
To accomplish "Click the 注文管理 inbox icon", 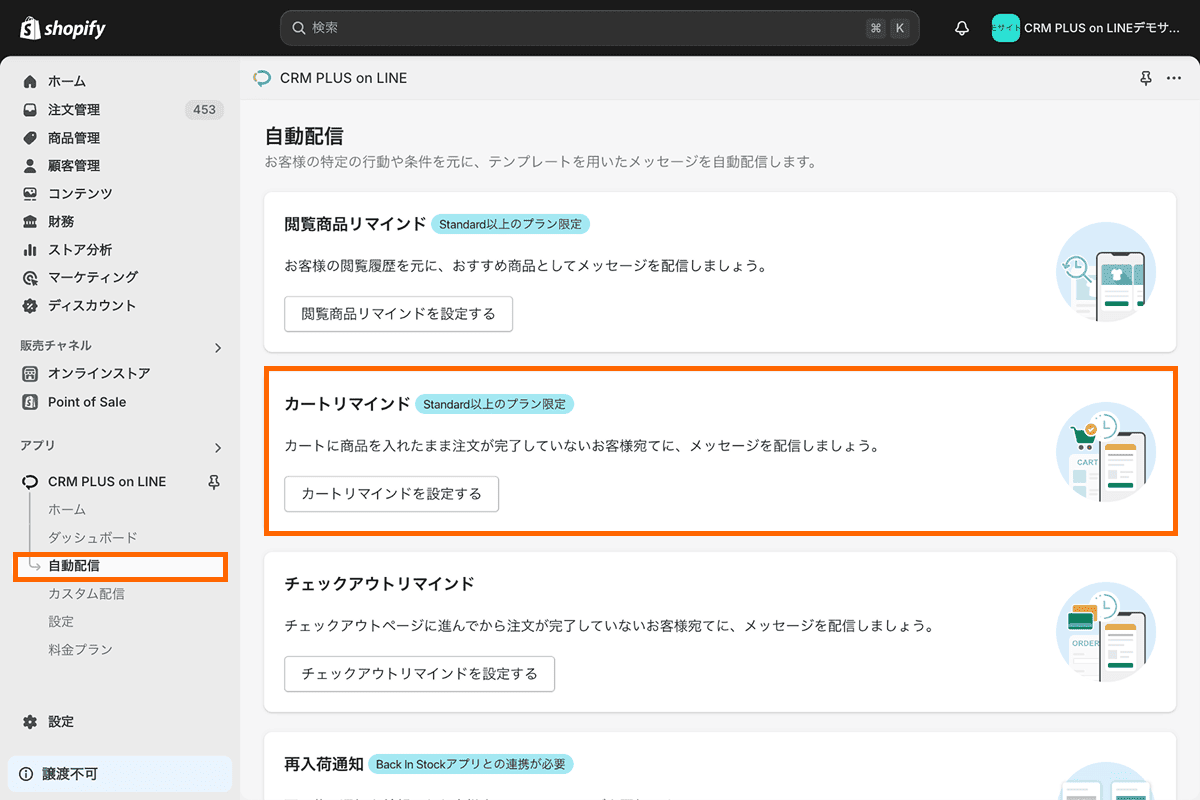I will point(30,110).
